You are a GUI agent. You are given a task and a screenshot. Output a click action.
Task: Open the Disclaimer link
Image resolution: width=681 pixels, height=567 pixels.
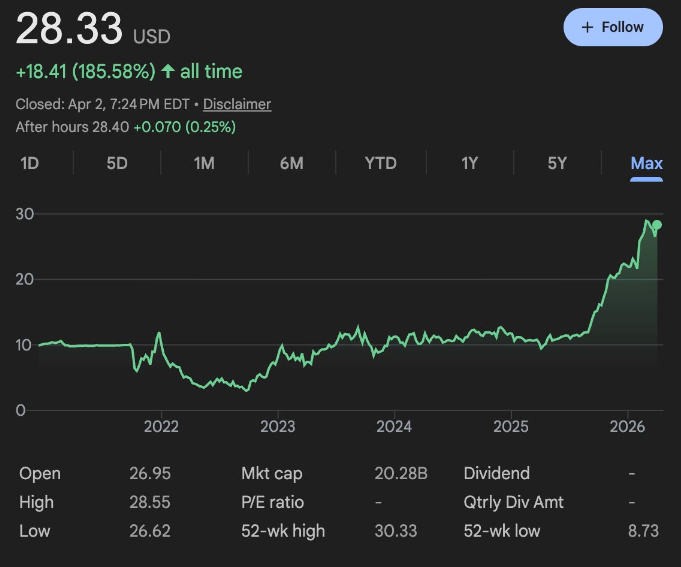pyautogui.click(x=237, y=104)
